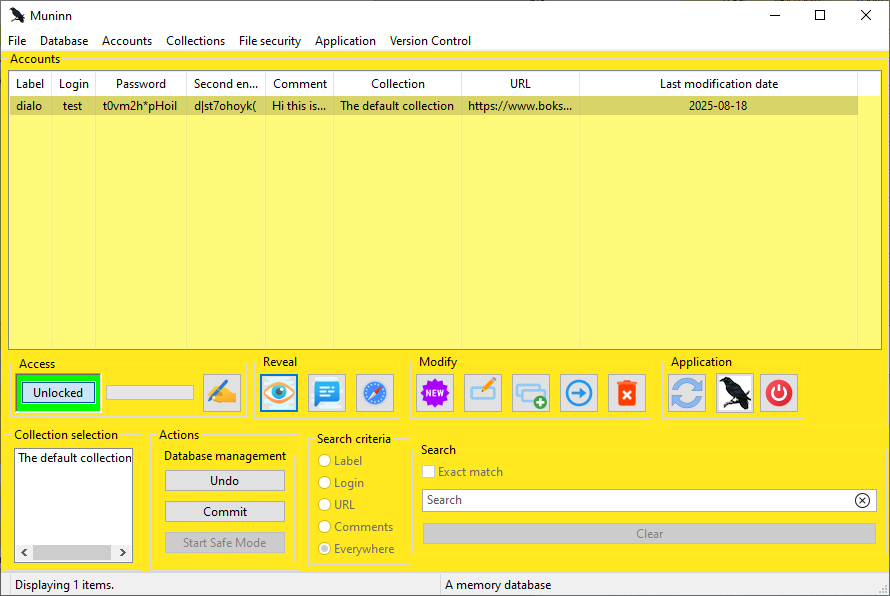Open the Version Control menu

coord(430,41)
